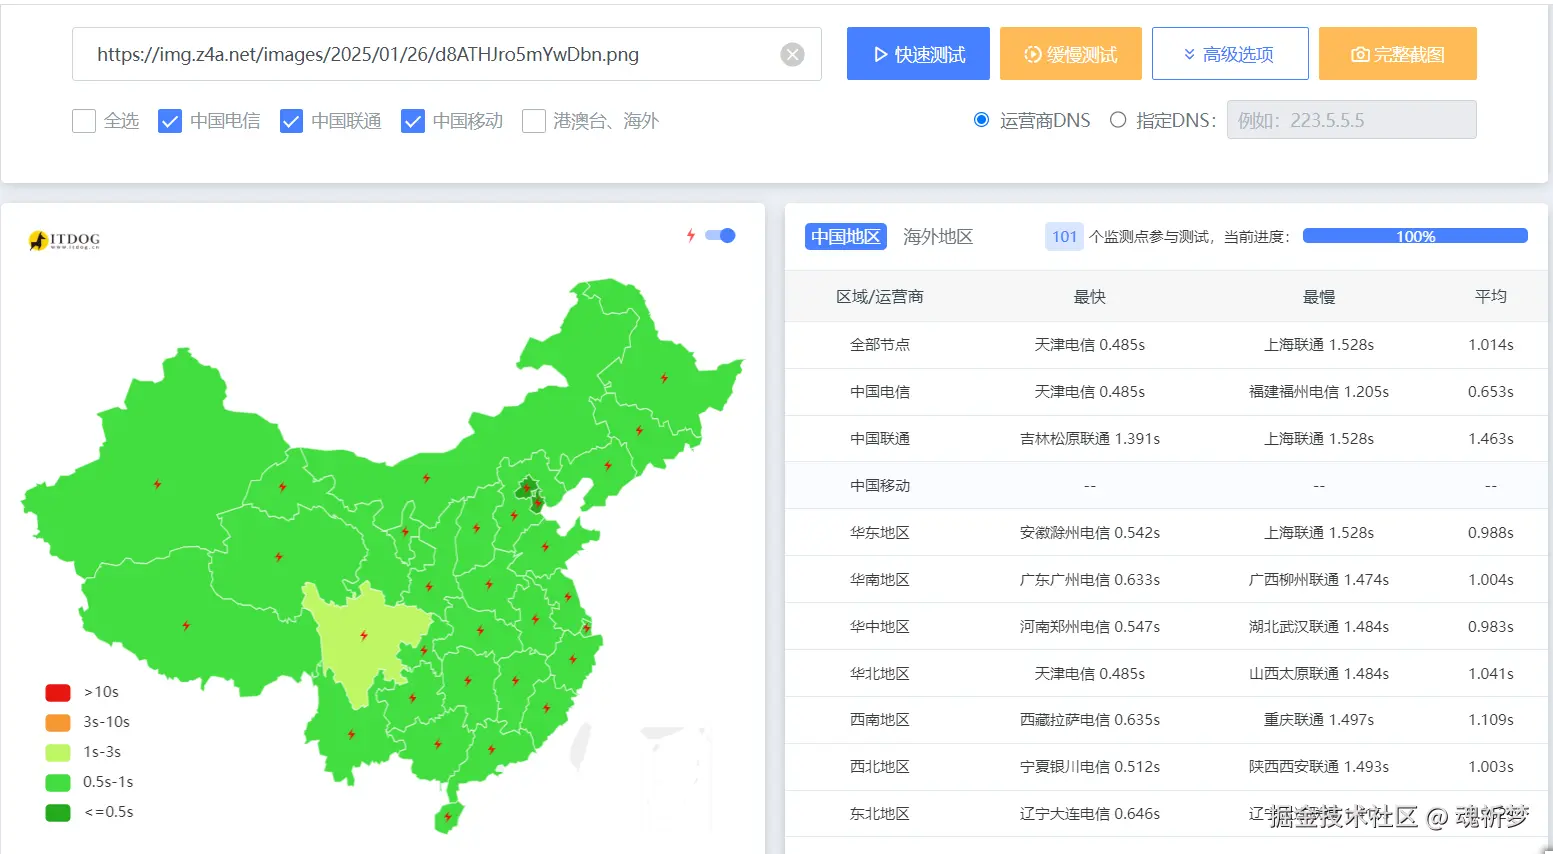1553x854 pixels.
Task: Click the custom DNS input field
Action: [1351, 120]
